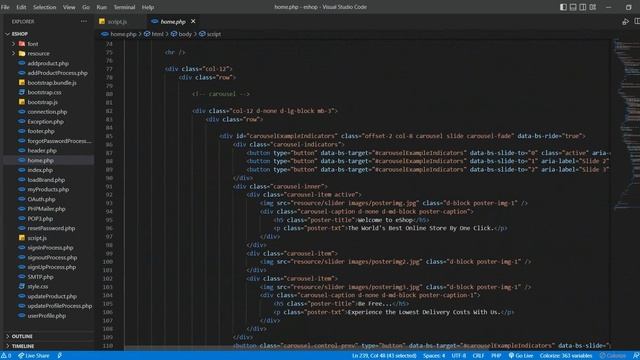Open the Selection menu
Screen dimensions: 640x360
[44, 7]
